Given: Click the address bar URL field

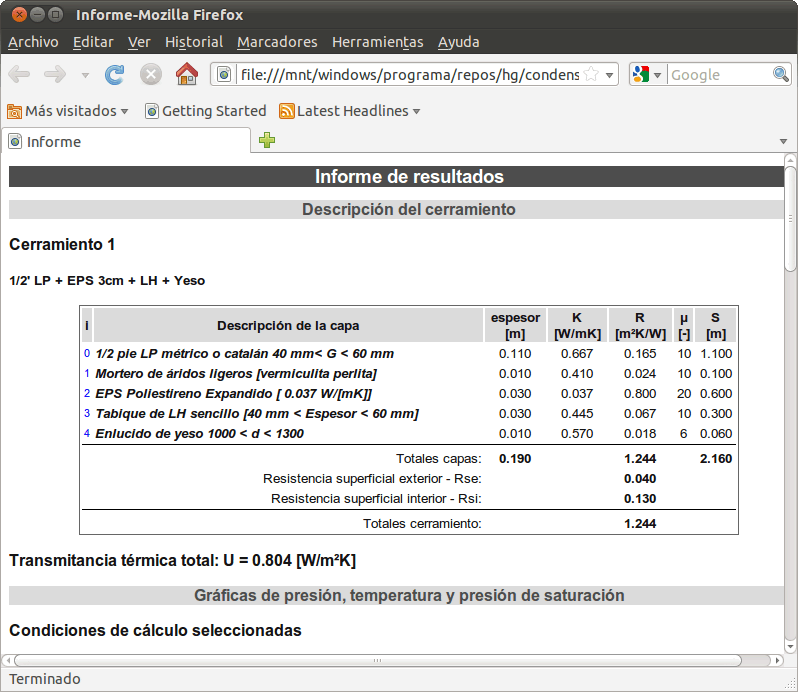Looking at the screenshot, I should tap(410, 75).
